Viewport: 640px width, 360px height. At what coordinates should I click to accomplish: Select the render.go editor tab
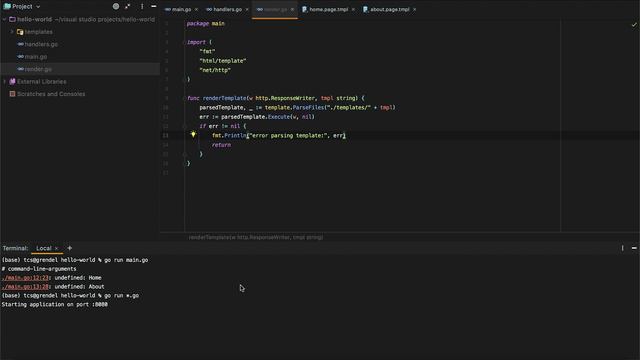[x=276, y=9]
